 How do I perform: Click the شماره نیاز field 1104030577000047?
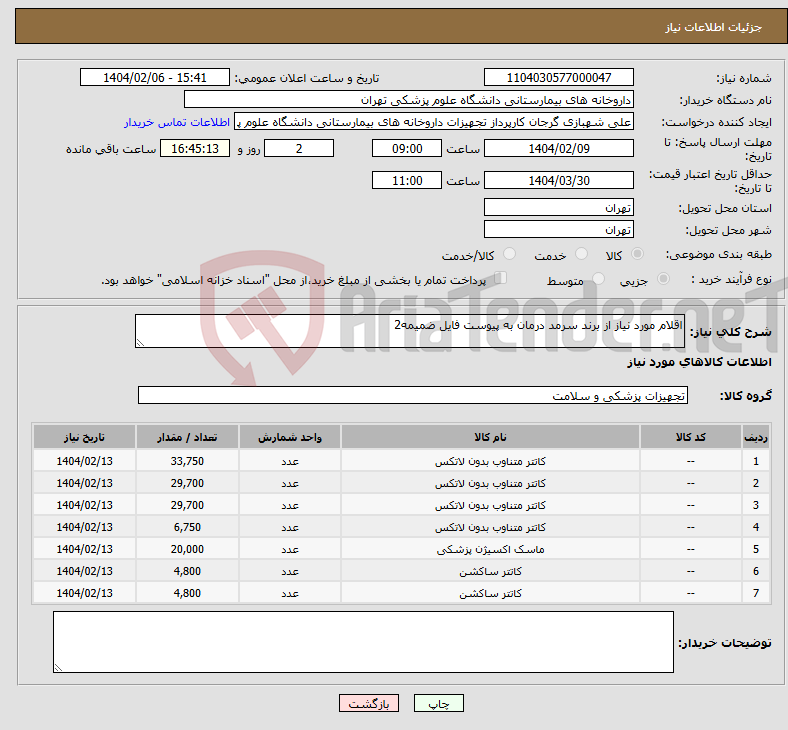tap(558, 77)
